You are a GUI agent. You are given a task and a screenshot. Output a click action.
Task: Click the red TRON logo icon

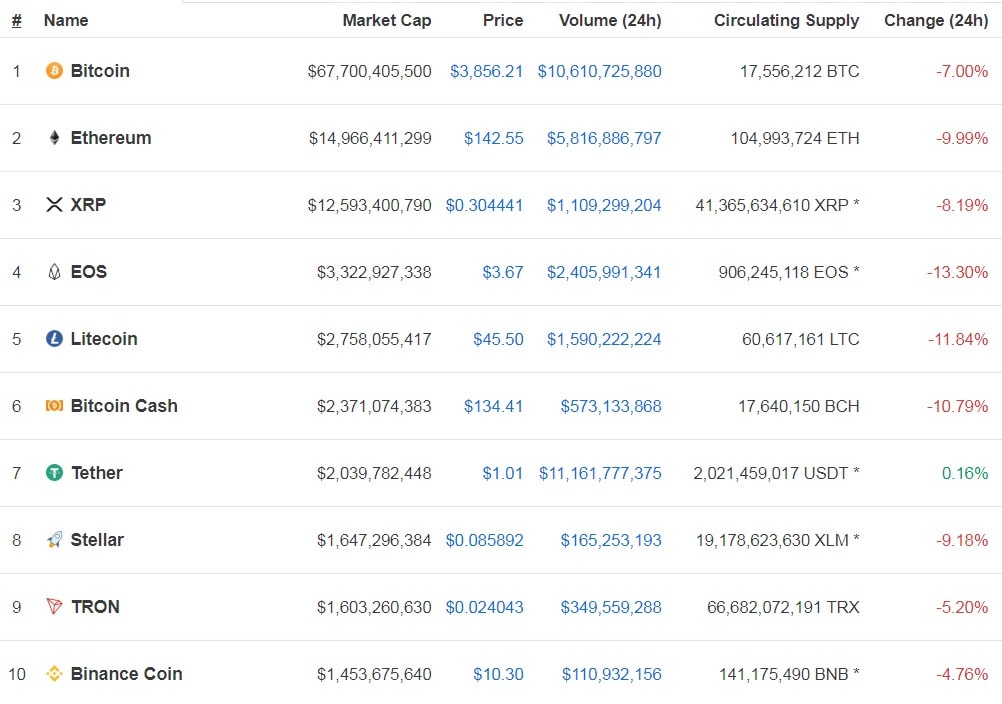(x=54, y=607)
